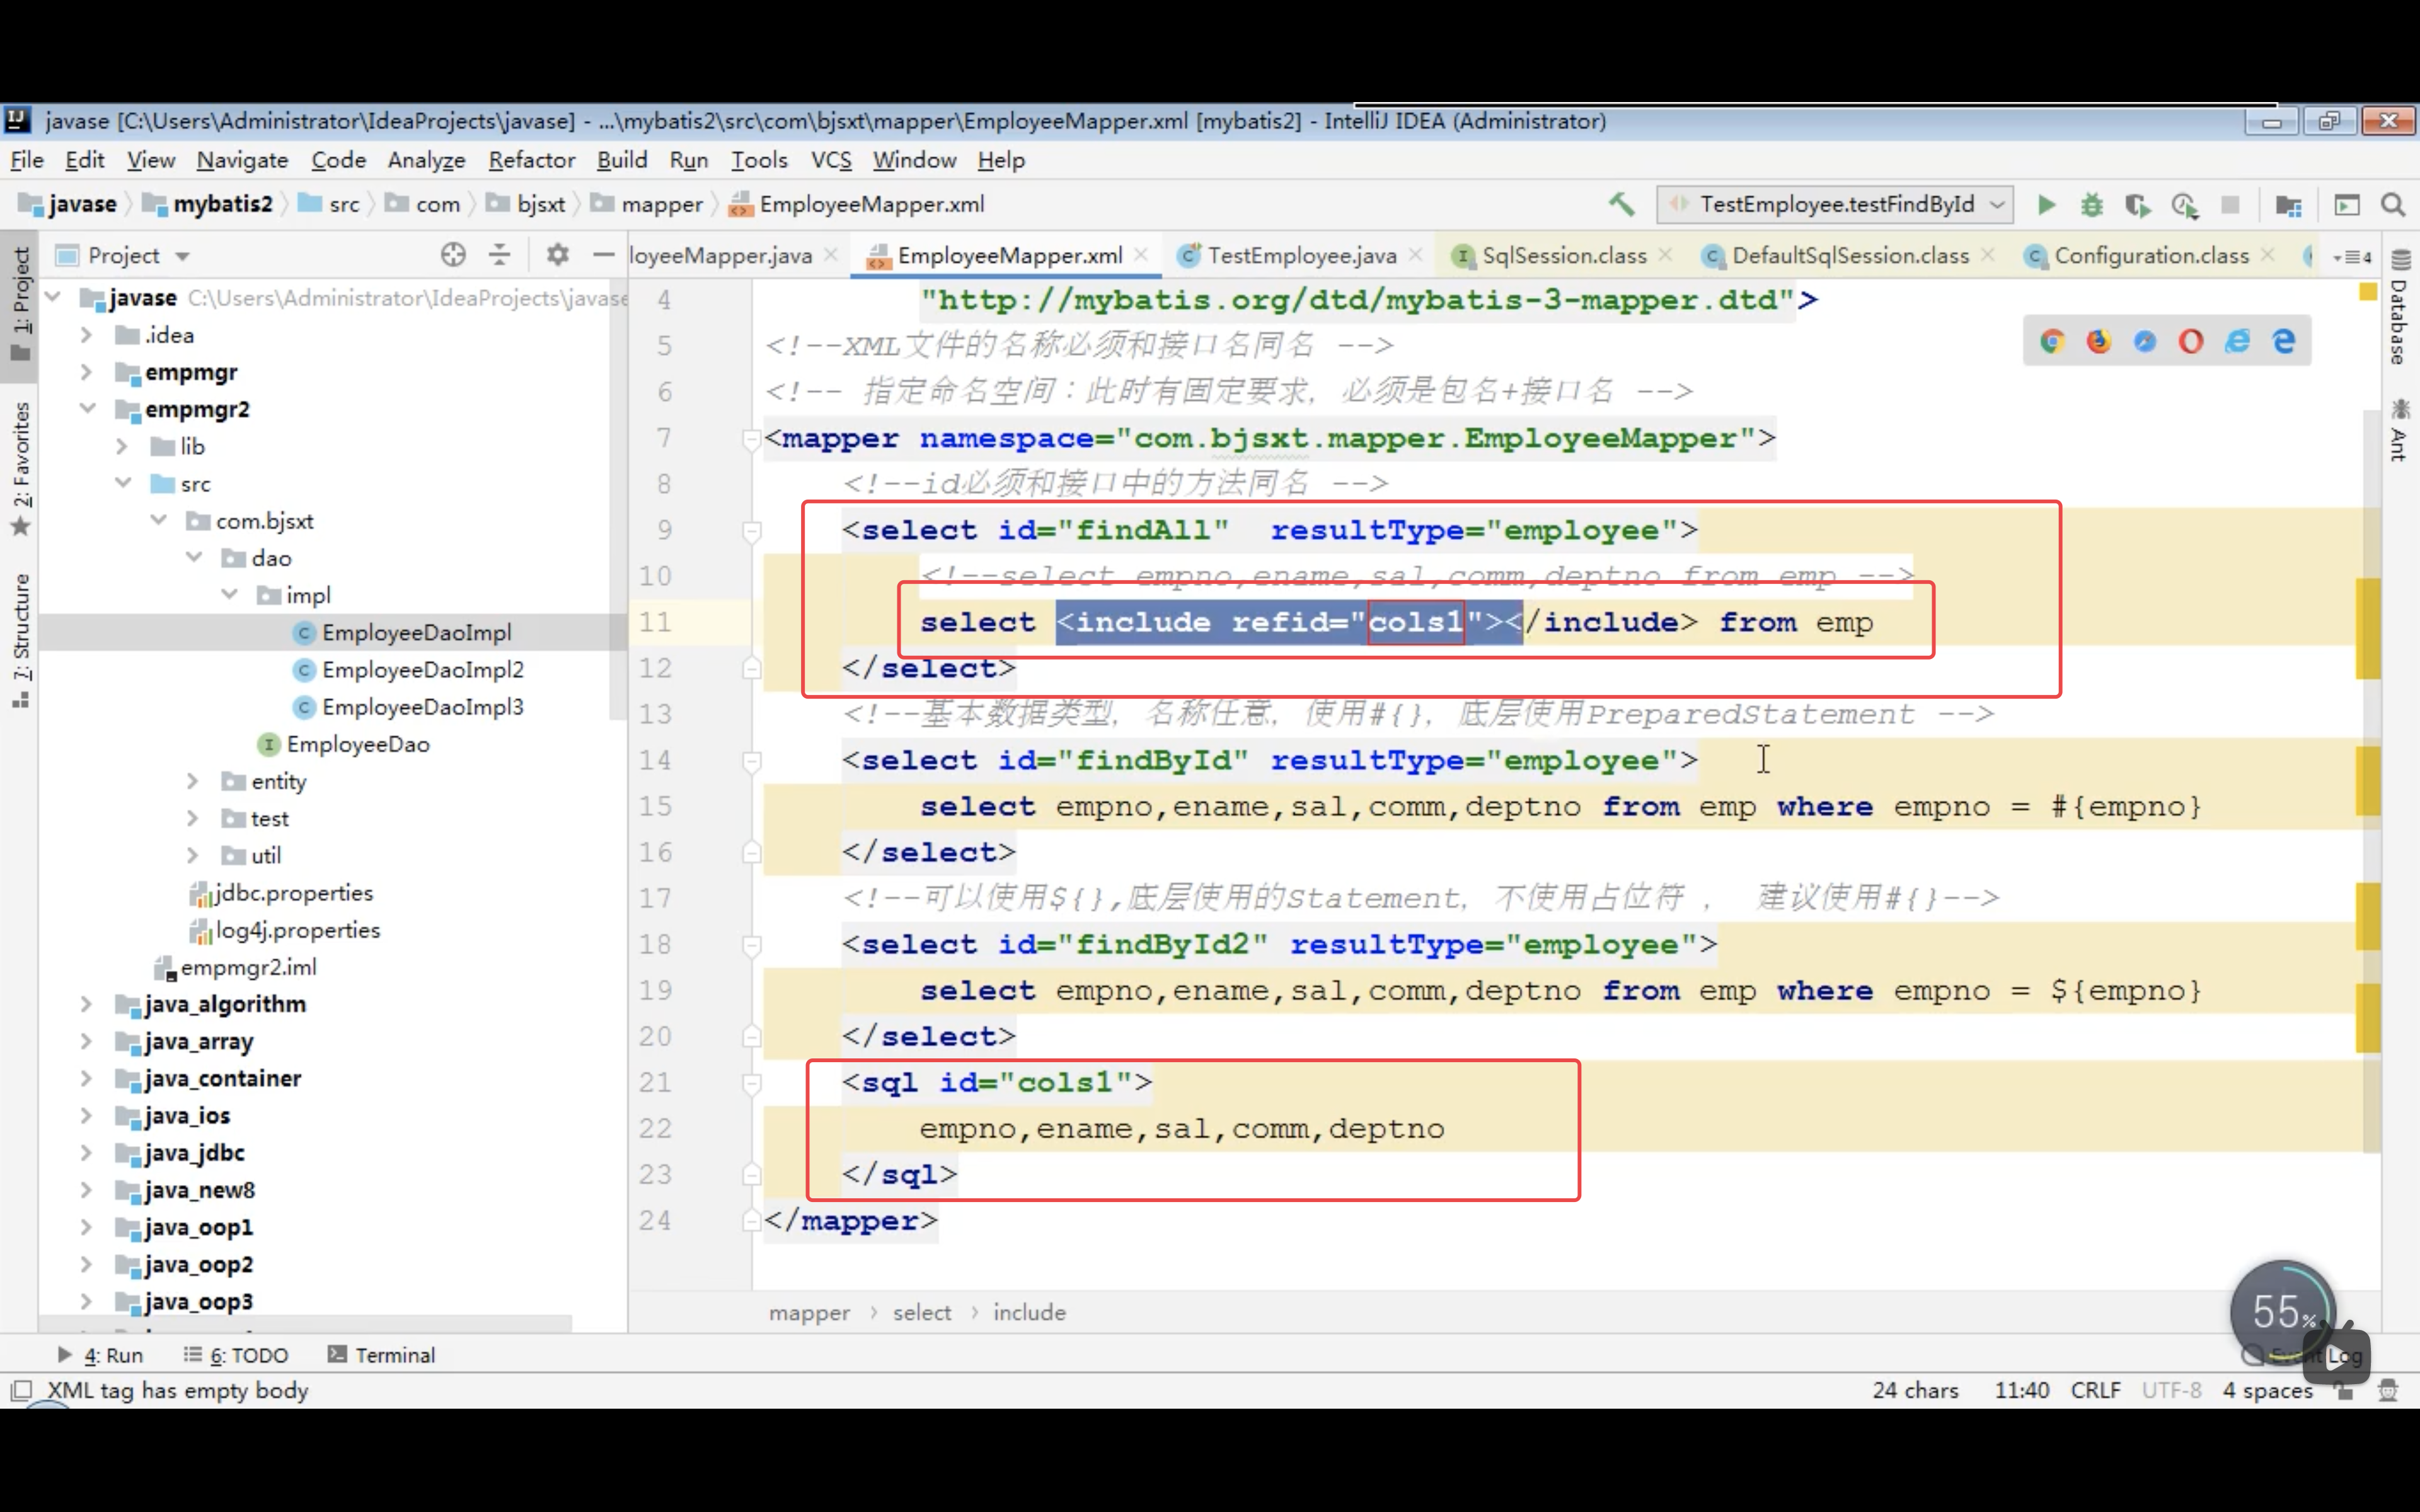
Task: Open the Terminal tool window button
Action: [381, 1355]
